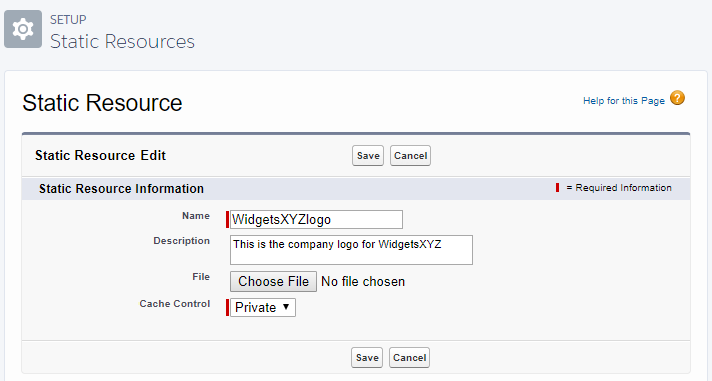This screenshot has height=381, width=712.
Task: Click the SETUP breadcrumb text
Action: (x=68, y=20)
